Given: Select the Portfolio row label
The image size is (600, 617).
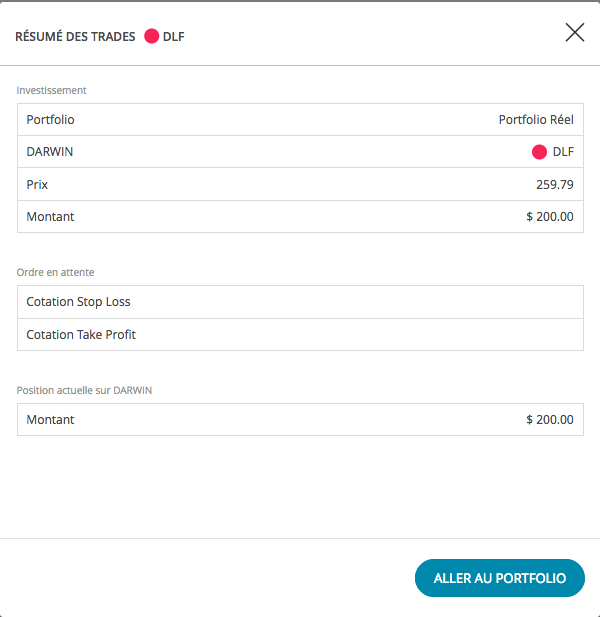Looking at the screenshot, I should click(x=50, y=120).
